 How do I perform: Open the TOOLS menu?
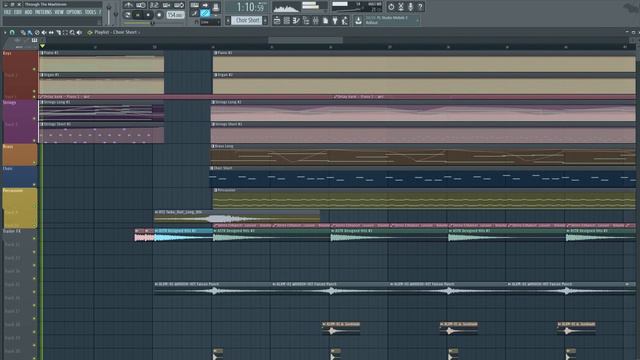tap(90, 12)
